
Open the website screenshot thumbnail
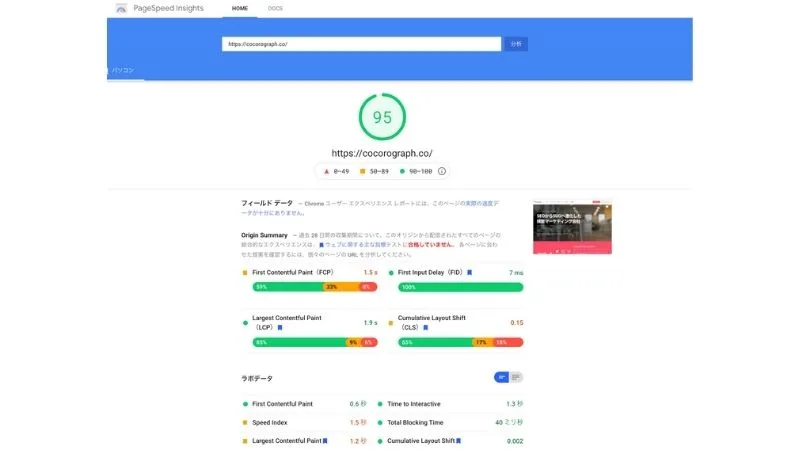(572, 227)
